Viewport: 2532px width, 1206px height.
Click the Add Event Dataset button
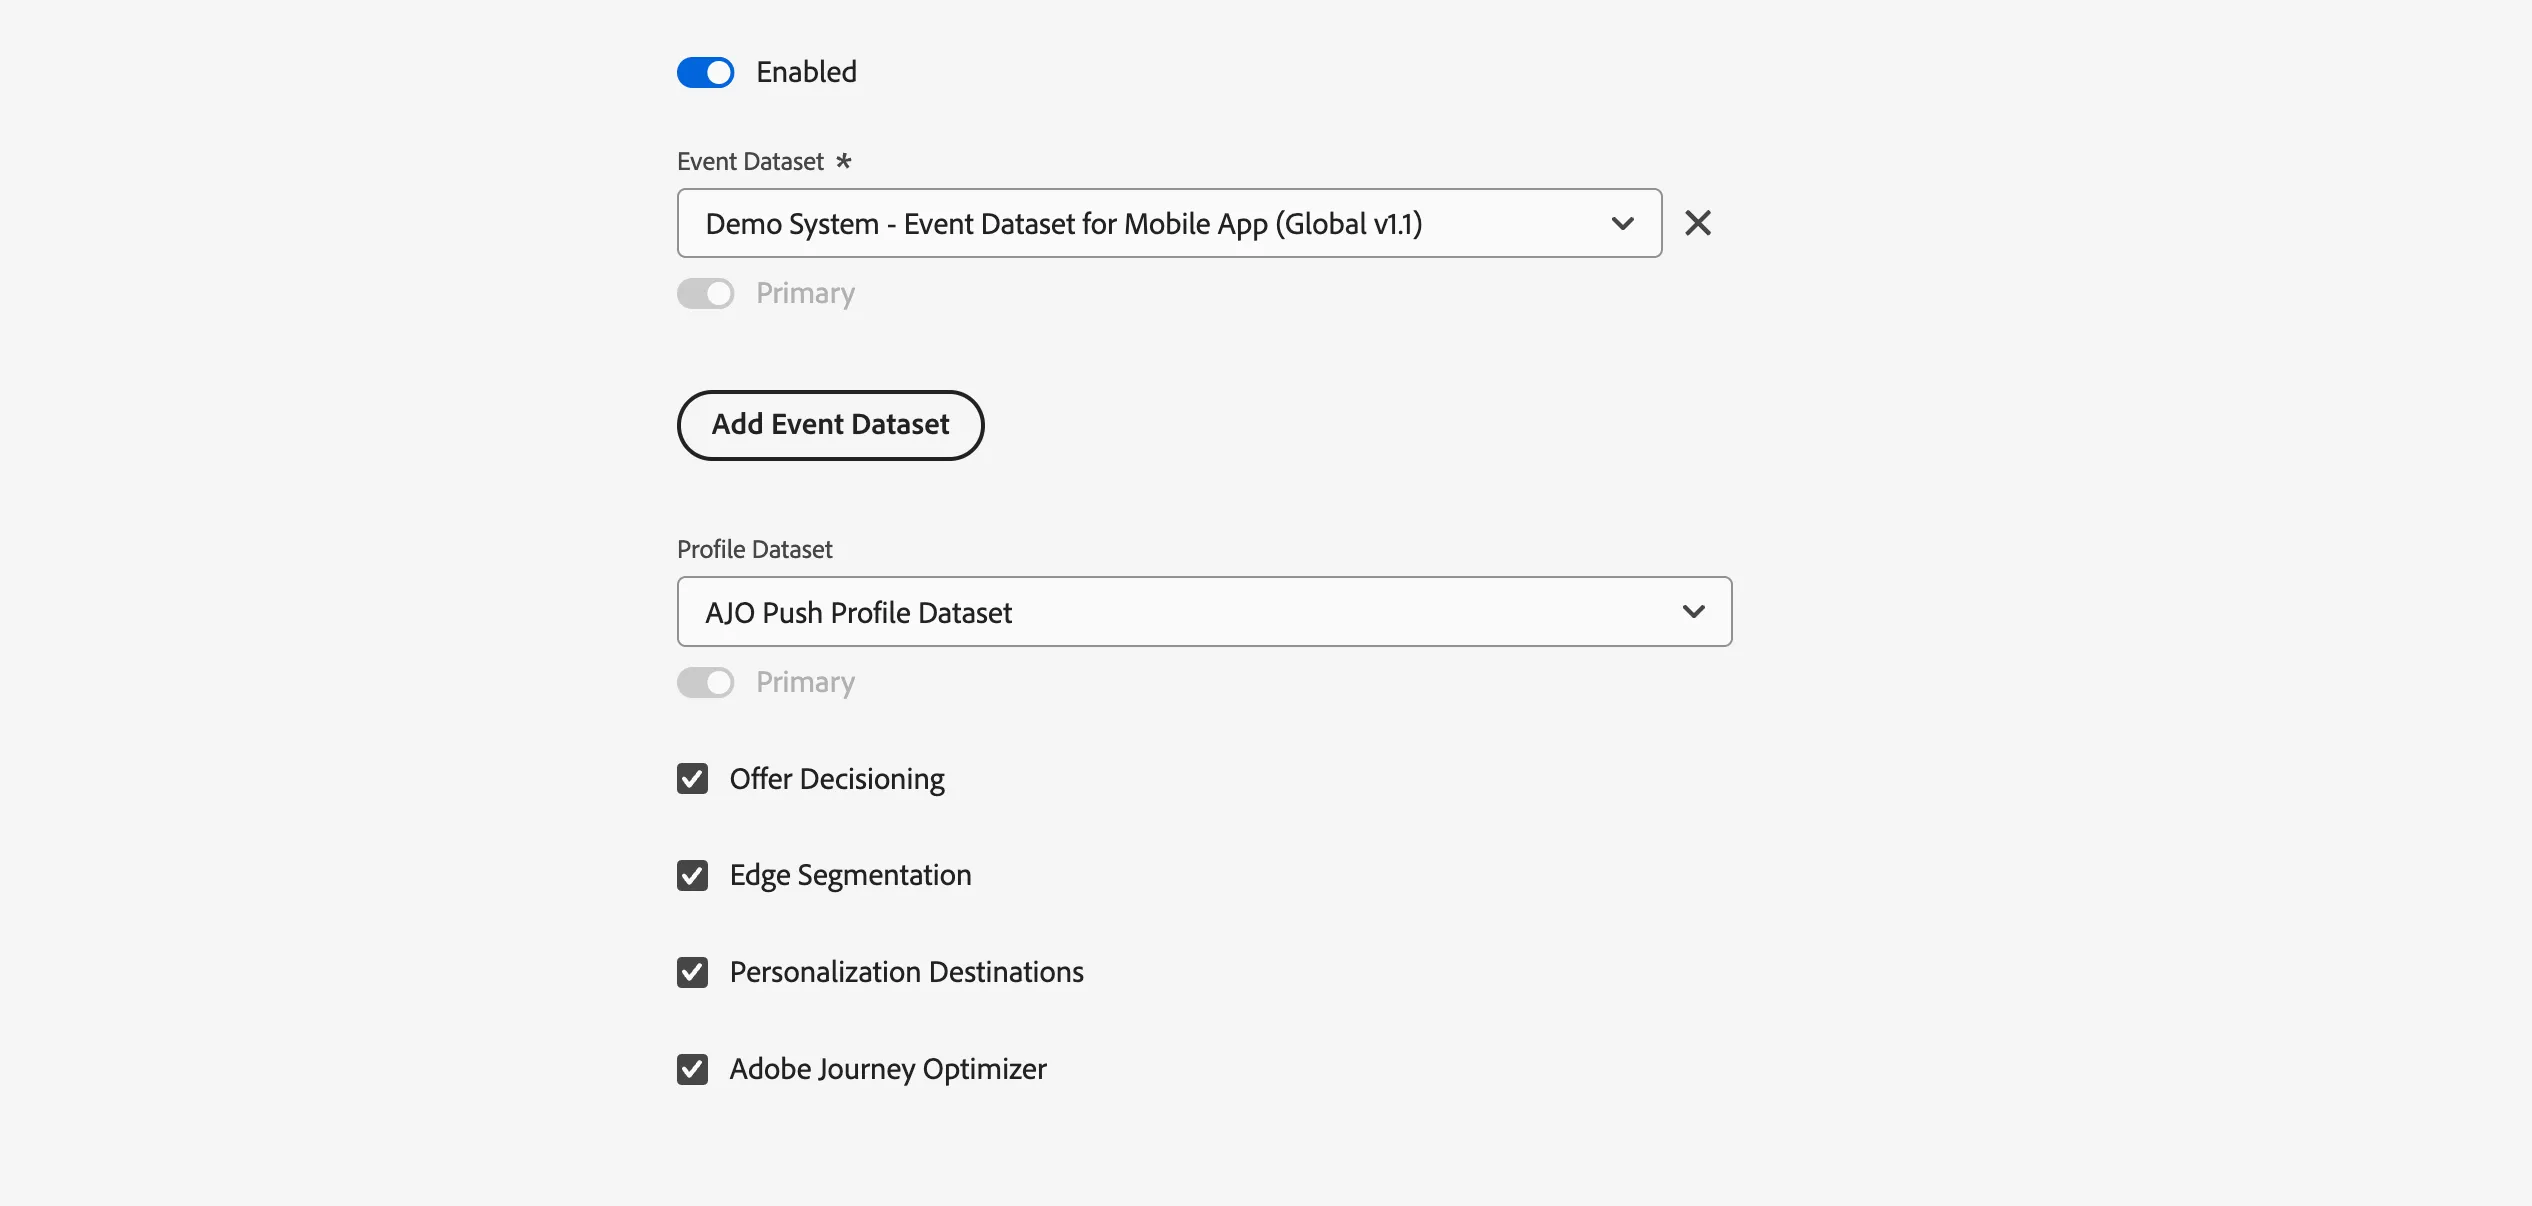pos(830,425)
